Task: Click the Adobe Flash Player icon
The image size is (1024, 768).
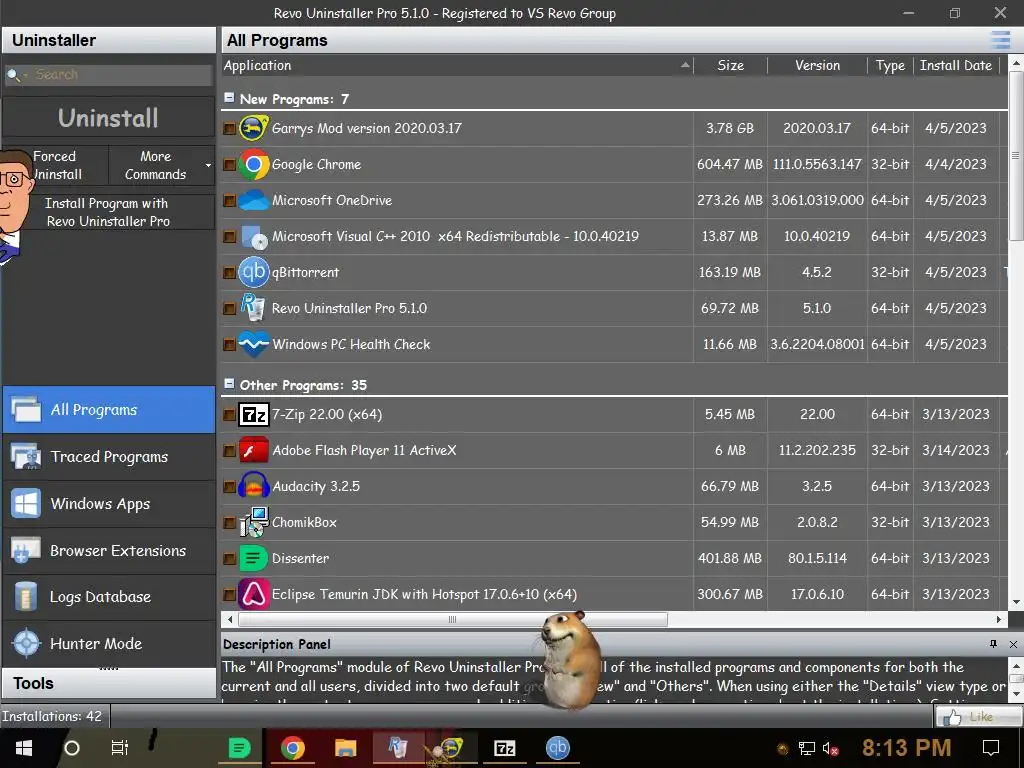Action: pos(253,450)
